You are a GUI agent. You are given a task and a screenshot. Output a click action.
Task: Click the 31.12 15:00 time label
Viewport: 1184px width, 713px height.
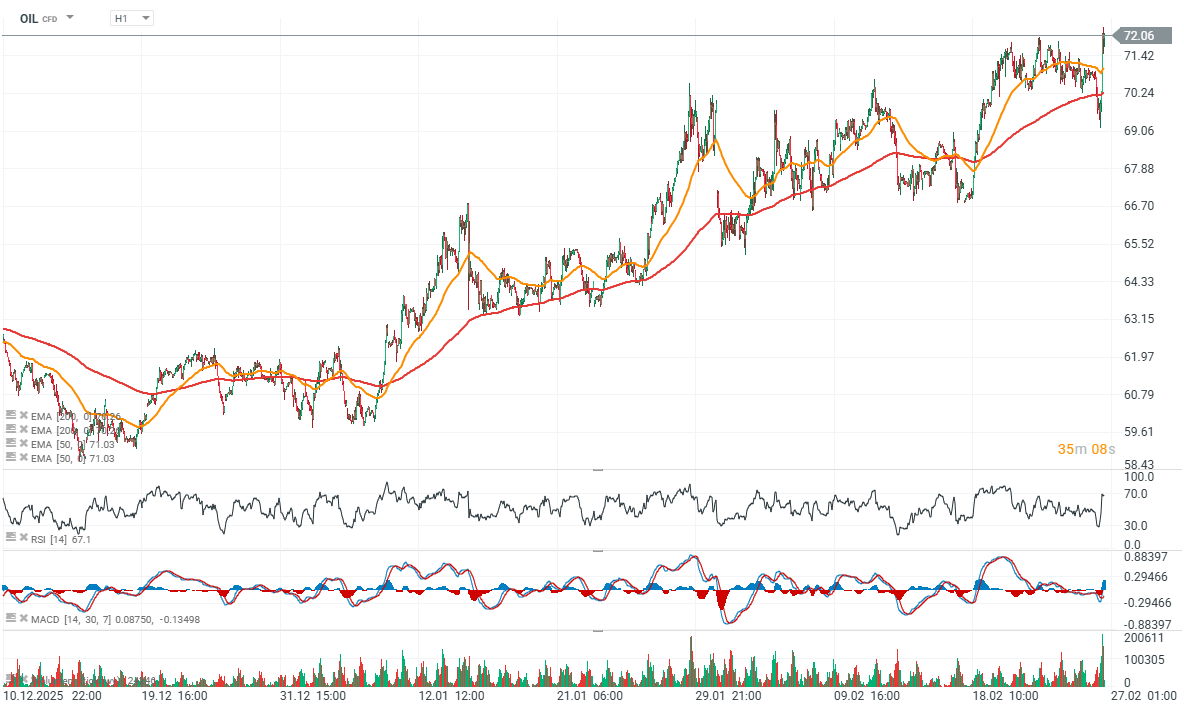click(313, 696)
